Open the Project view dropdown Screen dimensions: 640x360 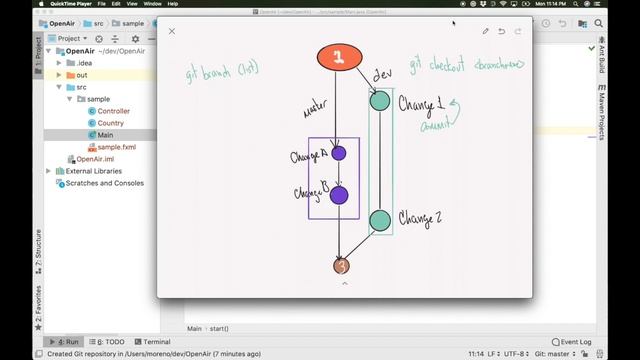tap(68, 38)
